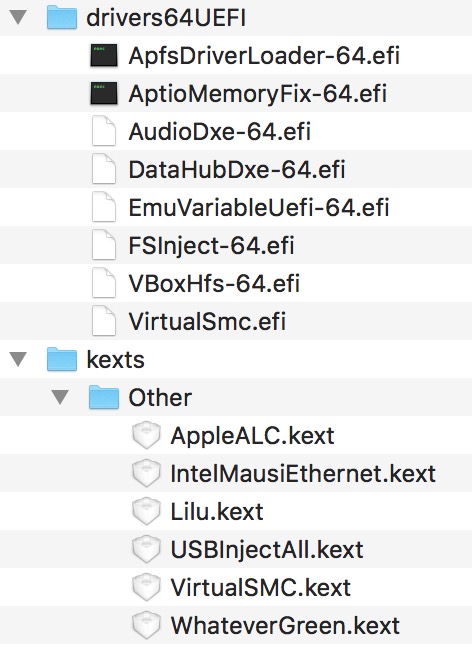The height and width of the screenshot is (648, 472).
Task: Click the AptioMemoryFix-64.efi terminal icon
Action: (x=104, y=93)
